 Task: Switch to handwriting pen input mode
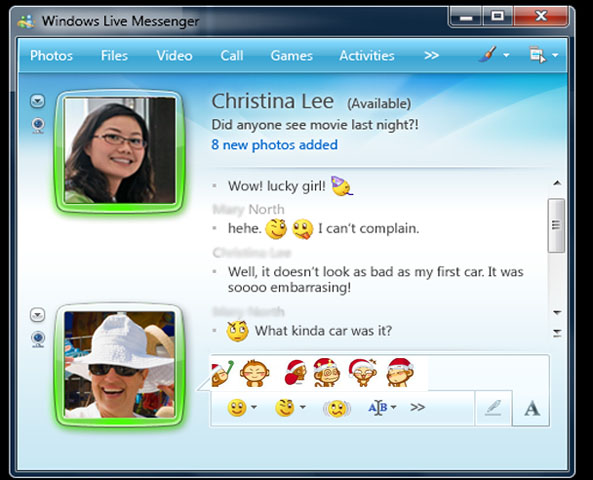pos(493,409)
